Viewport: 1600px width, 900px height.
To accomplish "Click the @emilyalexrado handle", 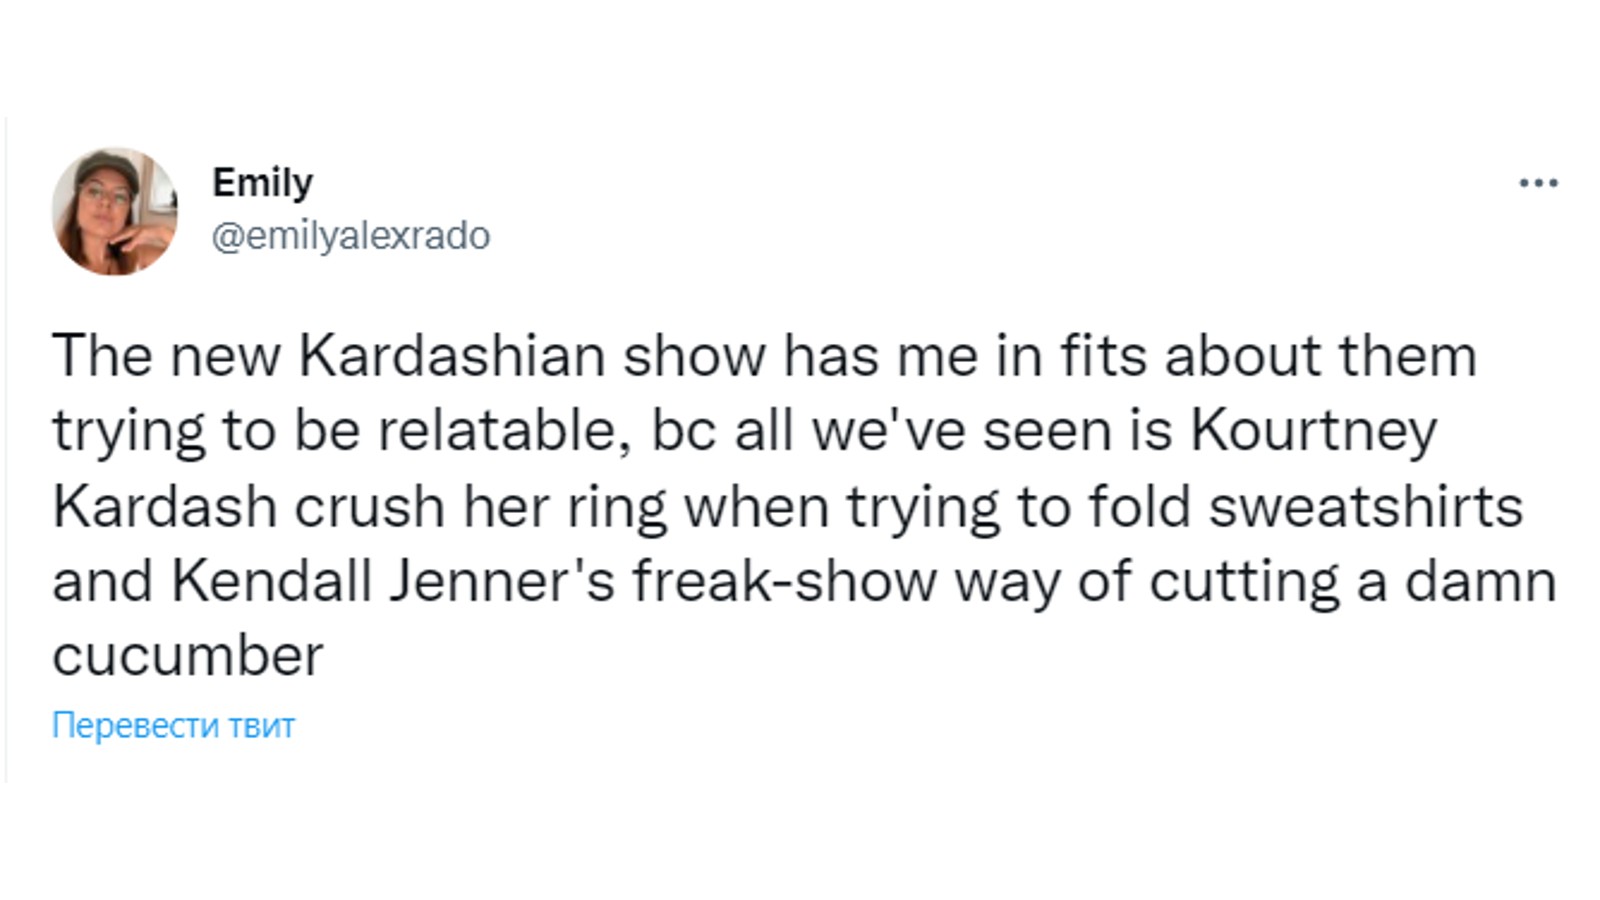I will (x=351, y=236).
